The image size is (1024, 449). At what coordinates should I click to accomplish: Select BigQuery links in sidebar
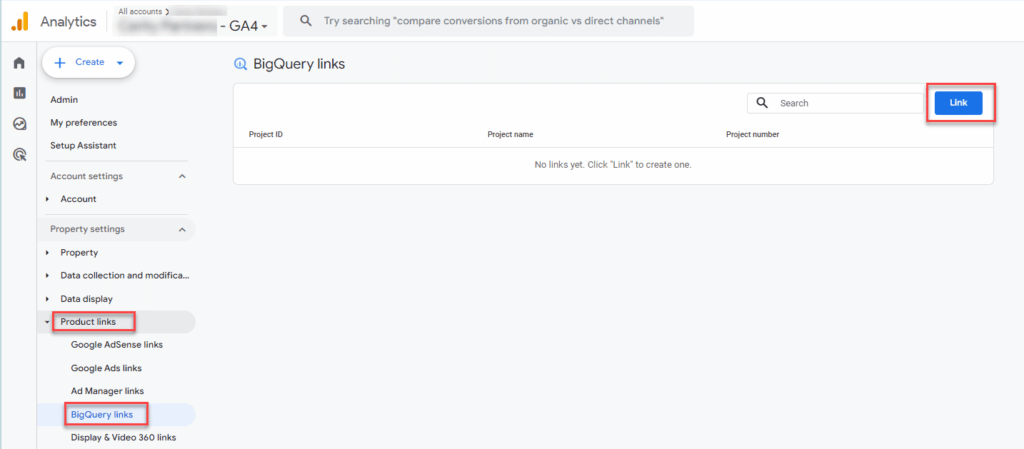(x=101, y=414)
